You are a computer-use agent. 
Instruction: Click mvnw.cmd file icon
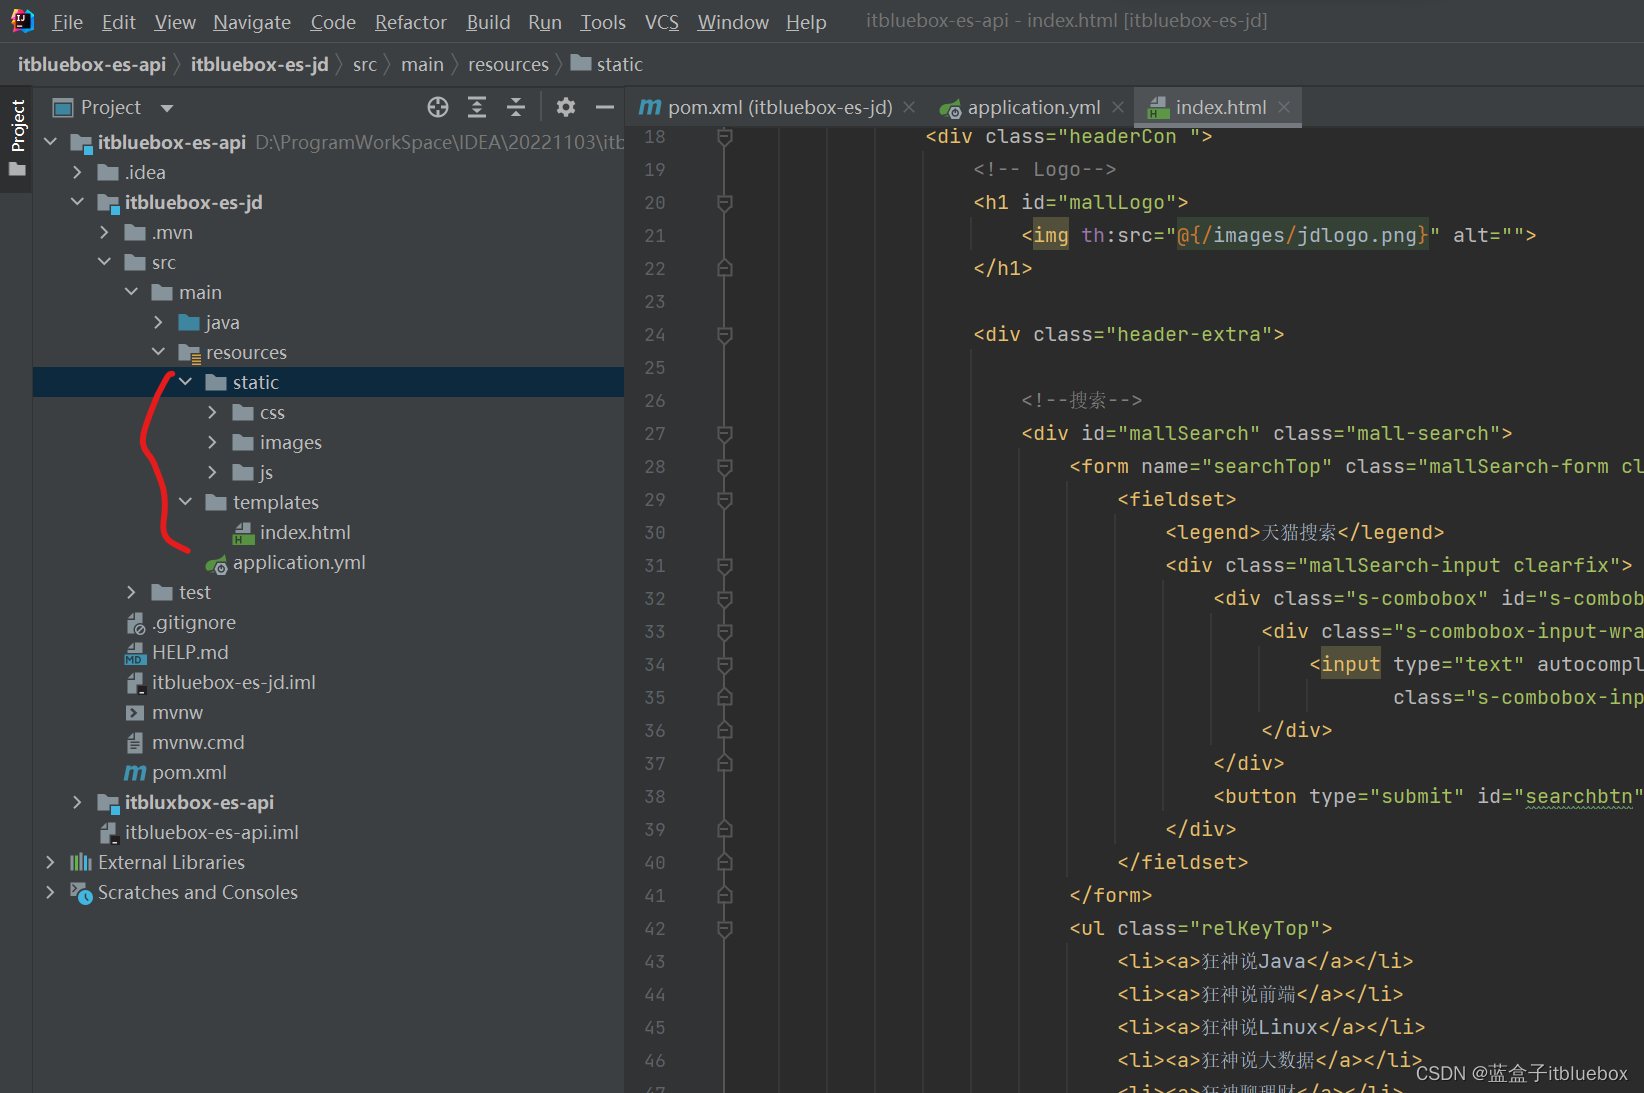click(x=135, y=743)
